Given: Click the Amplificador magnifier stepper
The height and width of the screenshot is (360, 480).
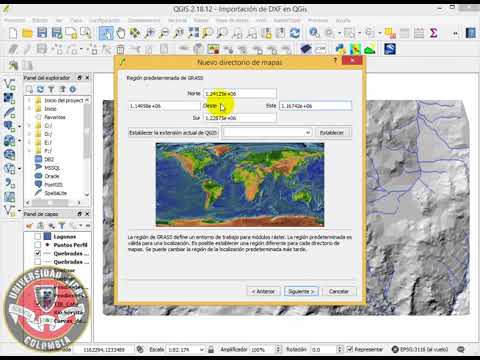Looking at the screenshot, I should pos(278,349).
